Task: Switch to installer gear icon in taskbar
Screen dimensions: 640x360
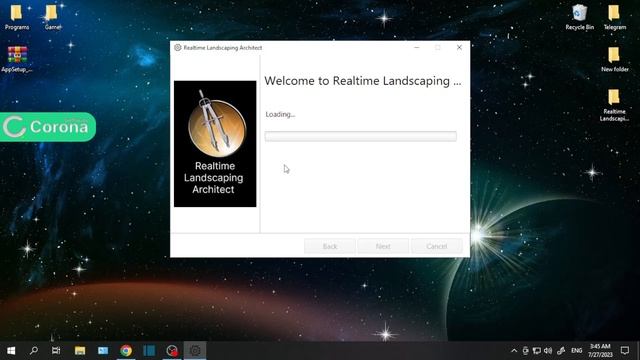Action: 195,351
